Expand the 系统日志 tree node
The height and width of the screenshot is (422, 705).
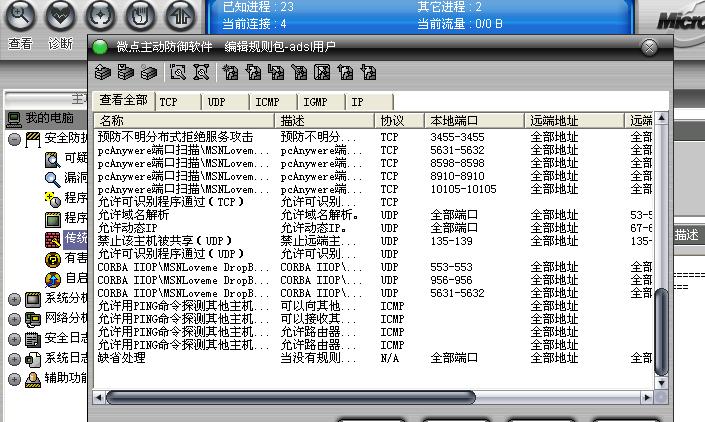[14, 359]
